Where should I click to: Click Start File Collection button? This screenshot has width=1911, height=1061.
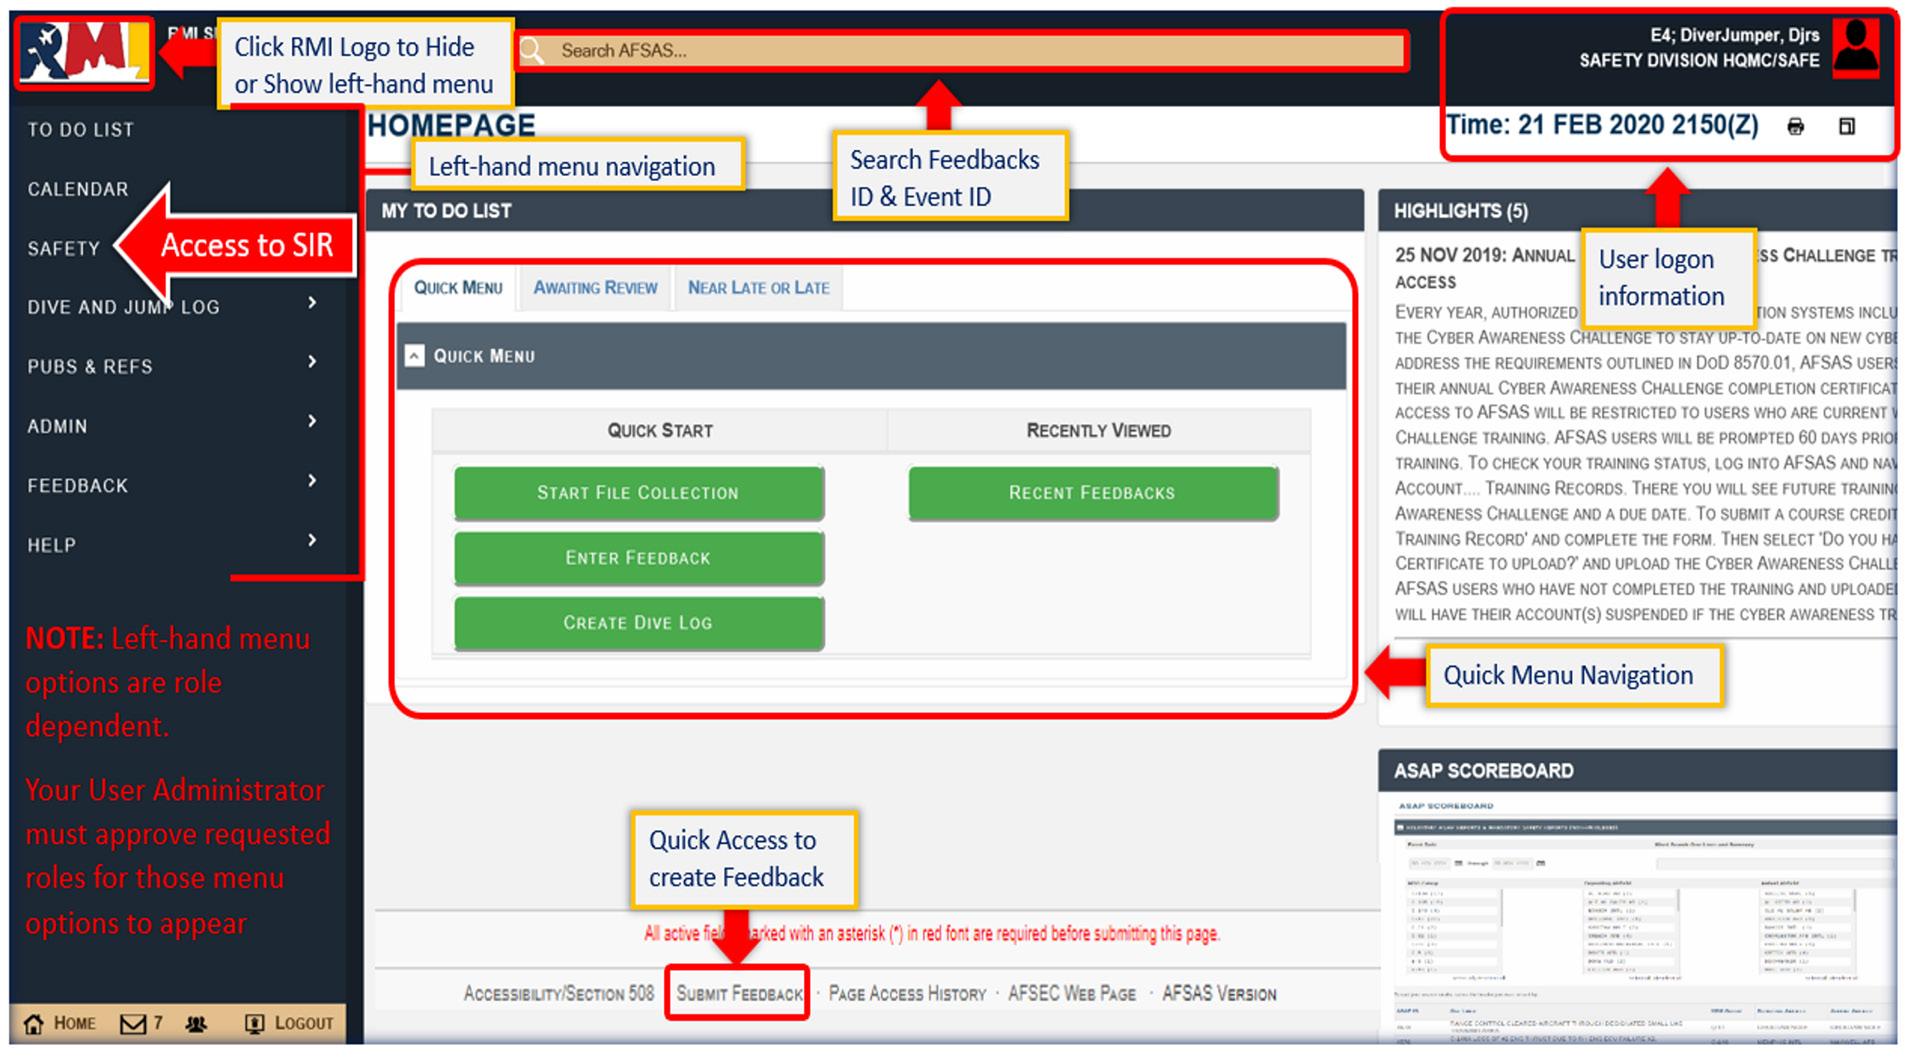[638, 493]
